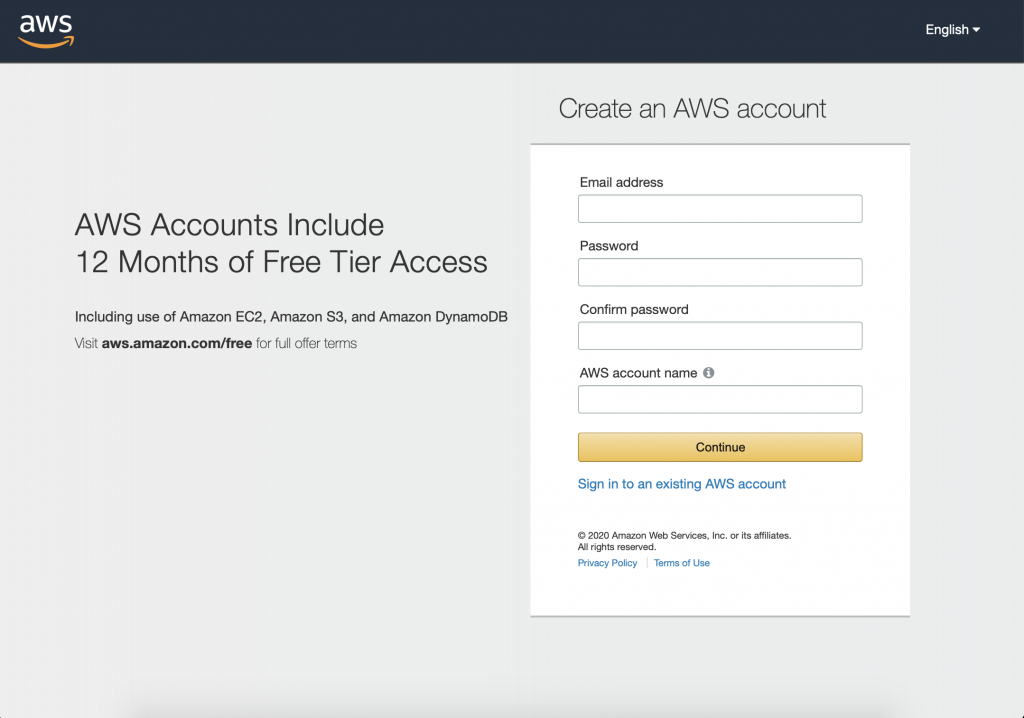The image size is (1024, 718).
Task: Focus the Email address input field
Action: pyautogui.click(x=720, y=209)
